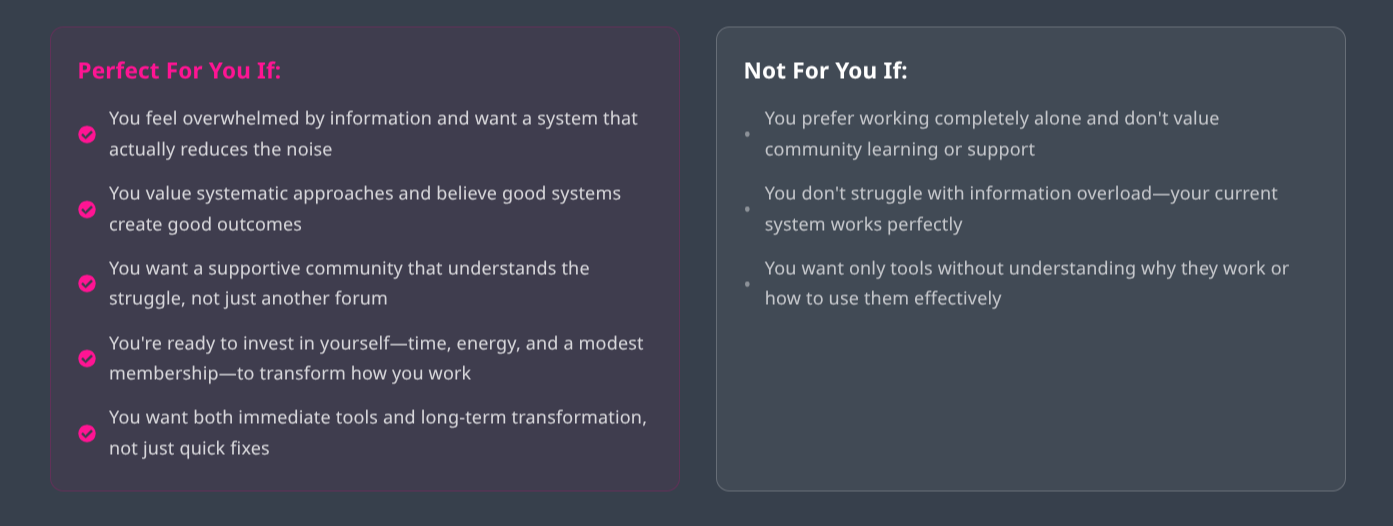This screenshot has width=1393, height=526.
Task: Click the checkmark beside "overwhelmed by information"
Action: coord(87,134)
